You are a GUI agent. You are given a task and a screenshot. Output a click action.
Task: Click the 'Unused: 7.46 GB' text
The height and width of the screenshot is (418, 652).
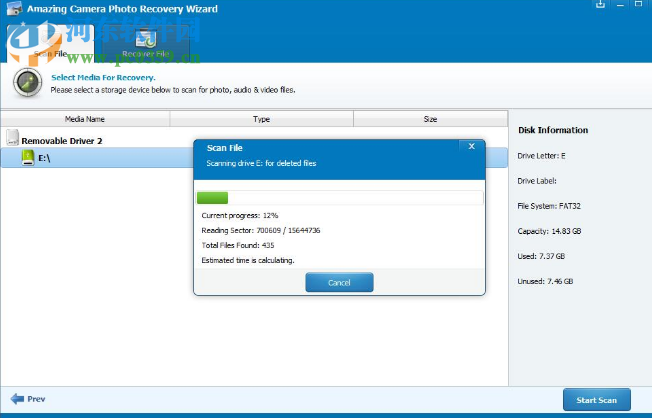545,281
